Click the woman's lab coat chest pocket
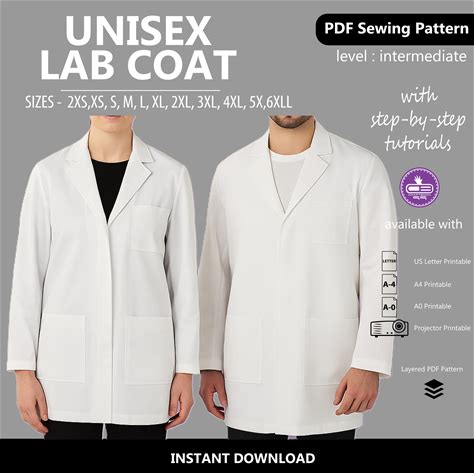 [148, 229]
